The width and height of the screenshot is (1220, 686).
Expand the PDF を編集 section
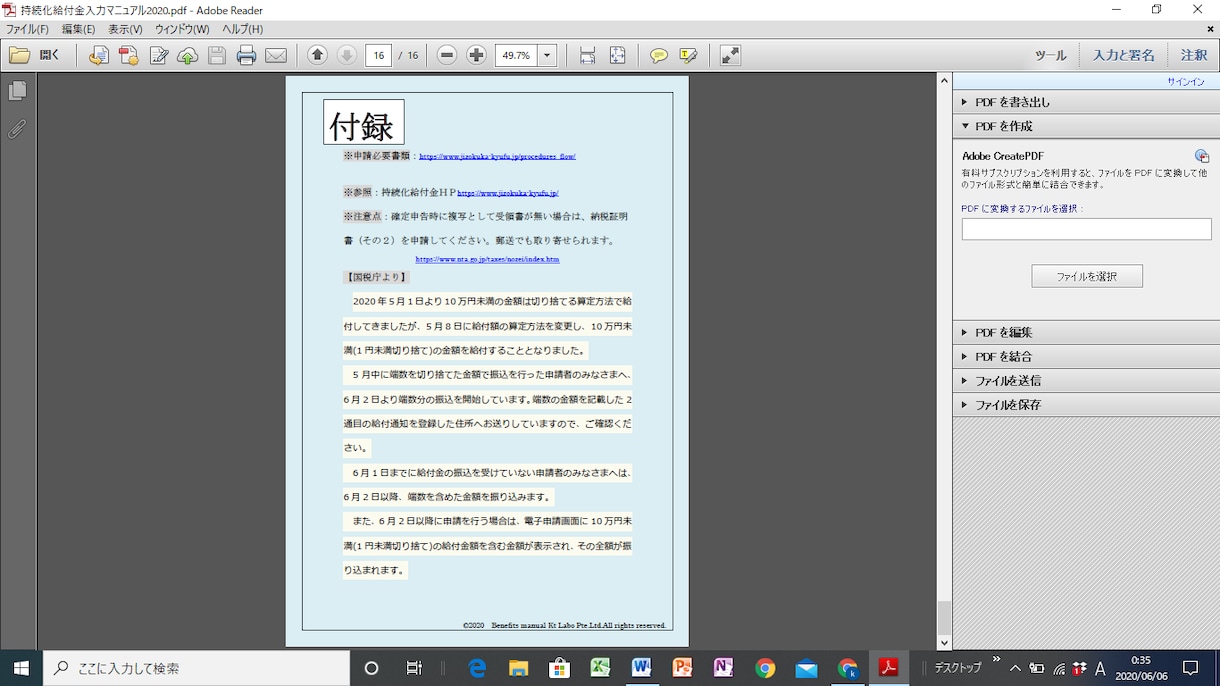click(x=1086, y=332)
